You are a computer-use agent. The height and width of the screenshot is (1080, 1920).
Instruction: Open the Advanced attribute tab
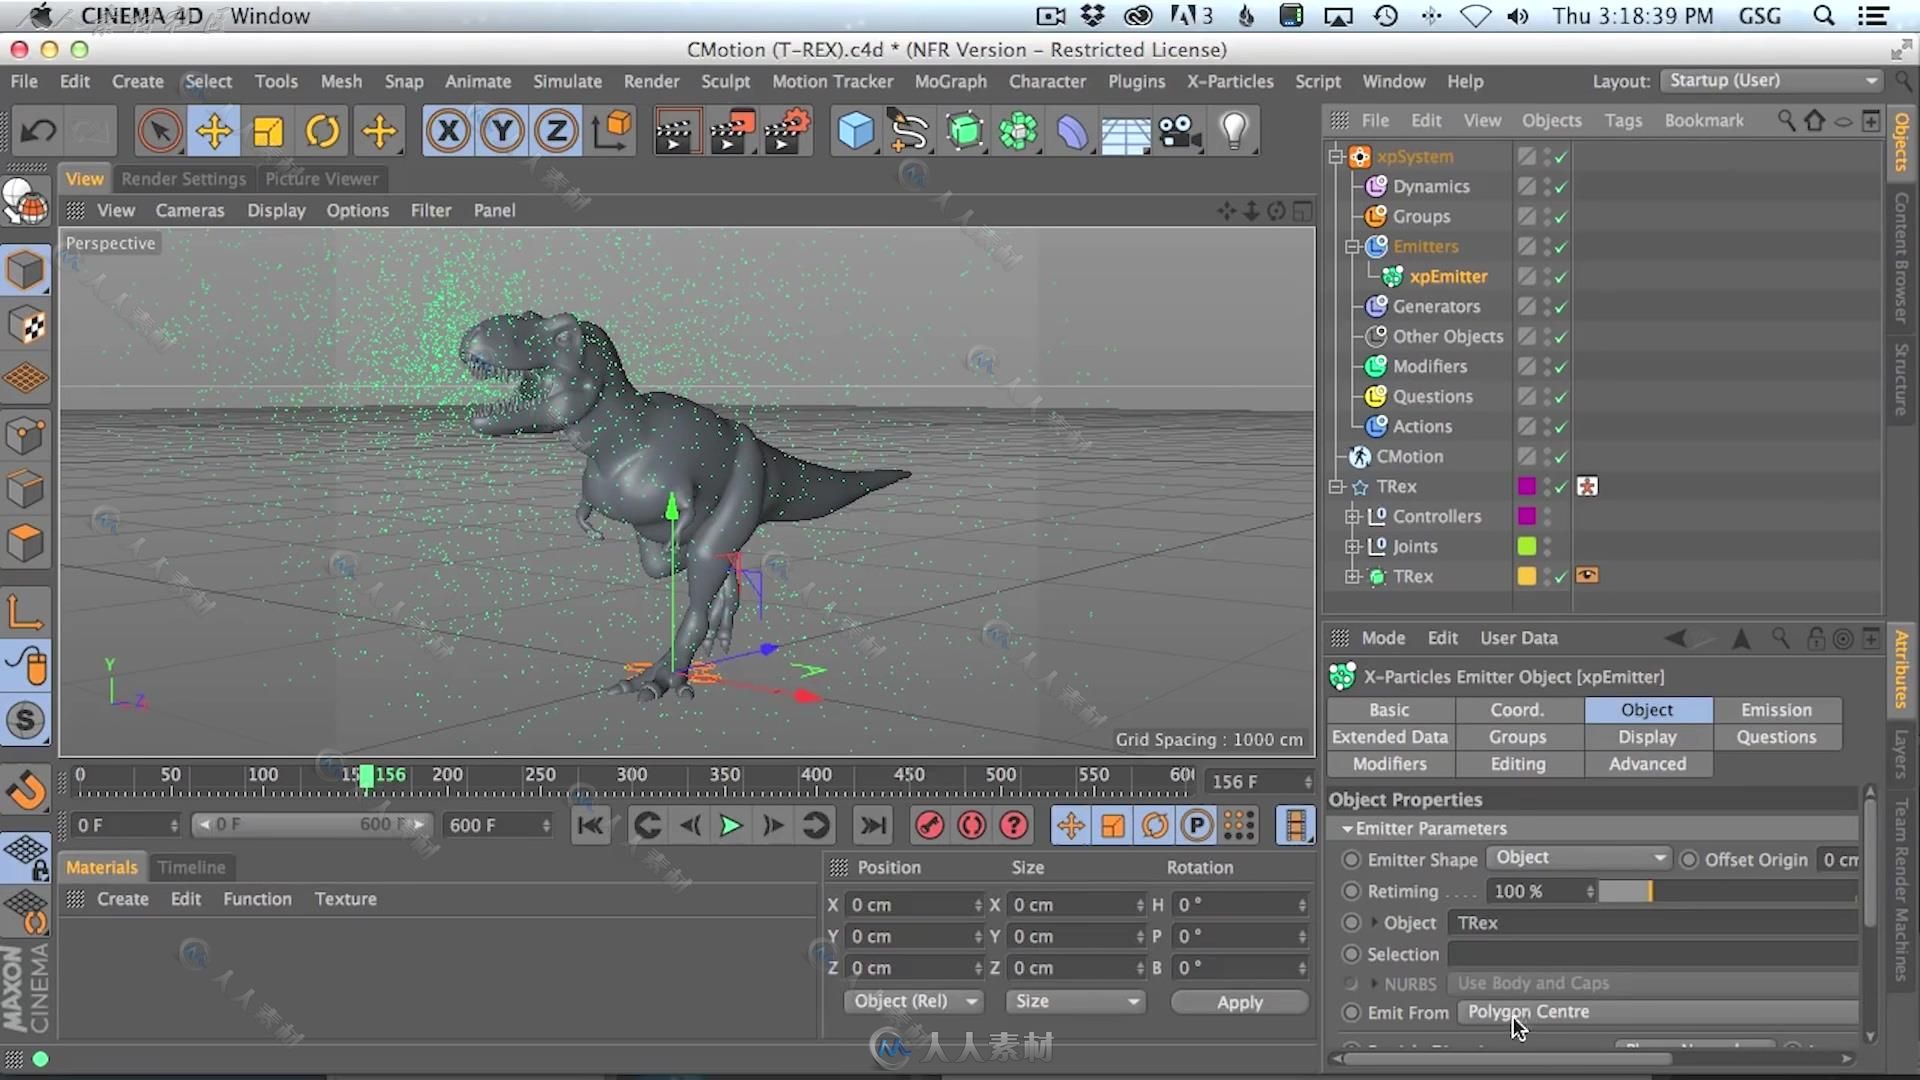[x=1647, y=763]
